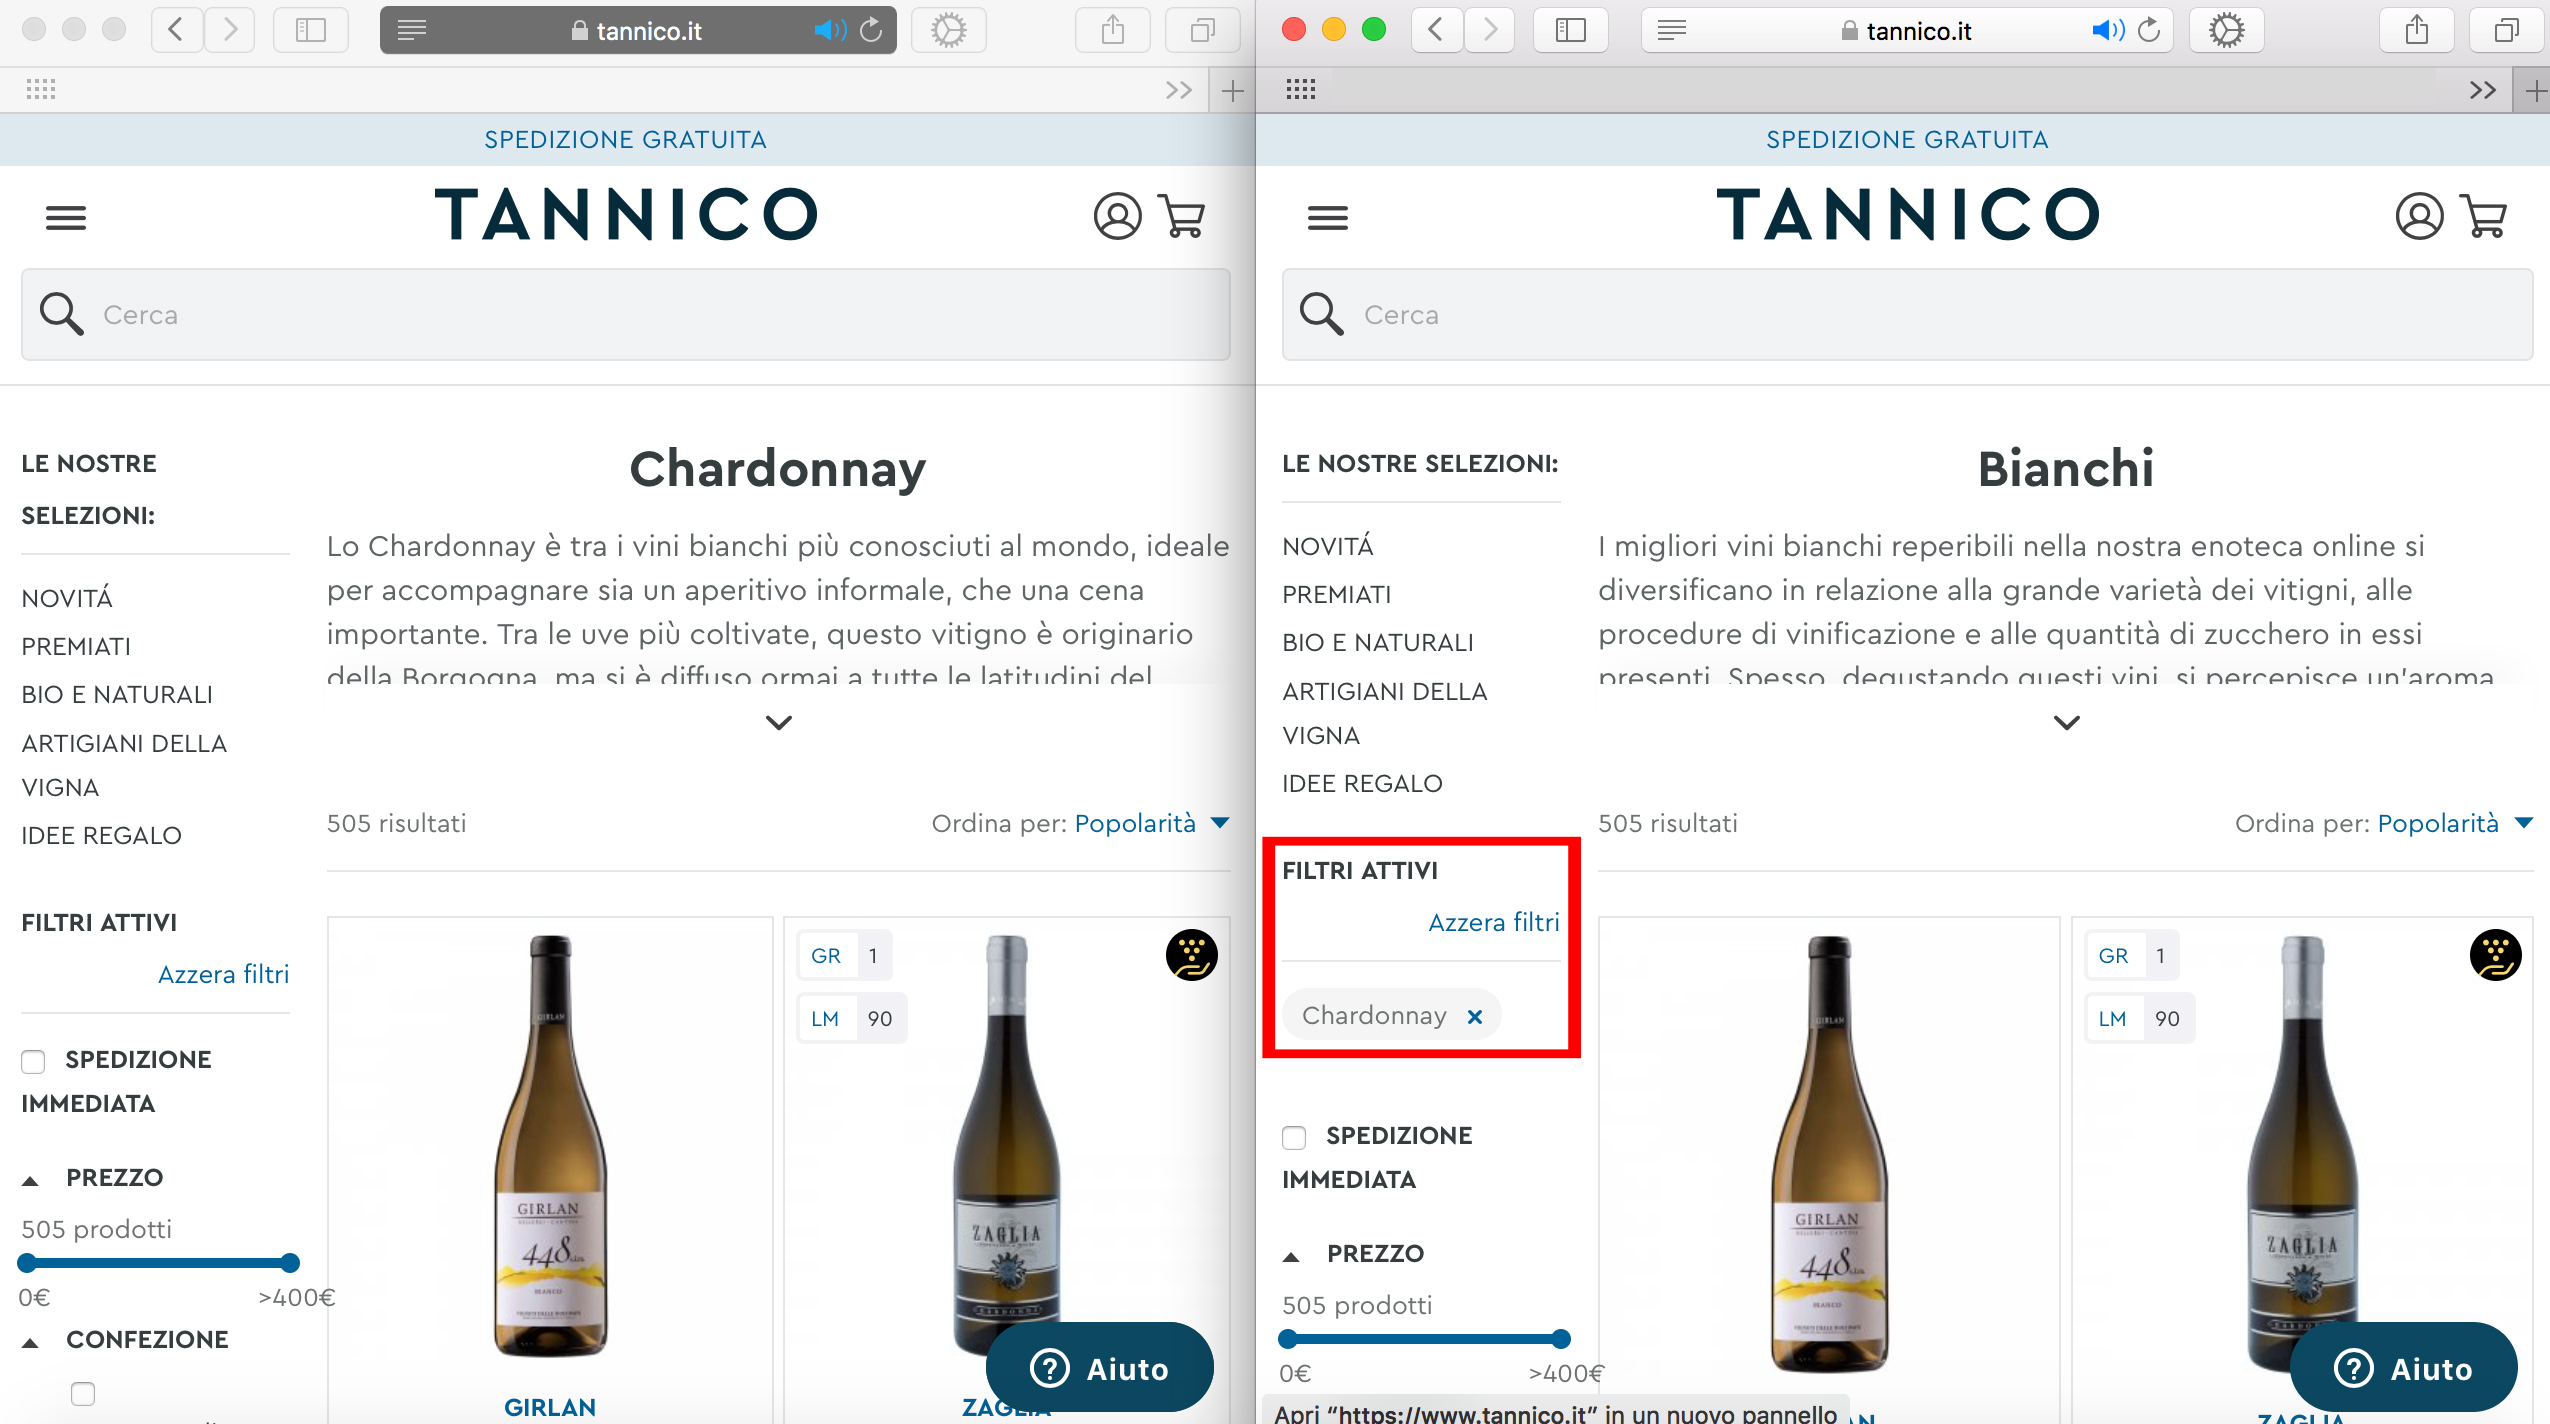Image resolution: width=2550 pixels, height=1424 pixels.
Task: Expand the Bianchi description with the chevron
Action: coord(2066,722)
